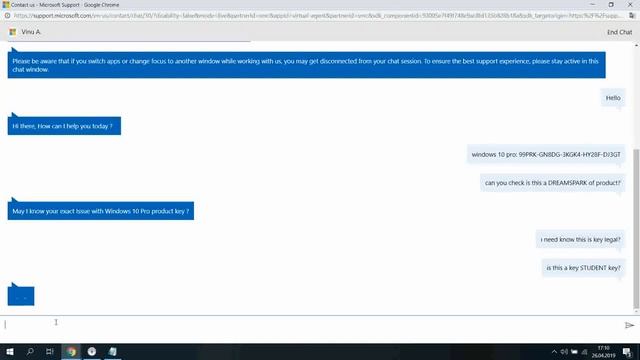Open Windows taskbar search
This screenshot has height=360, width=640.
[30, 351]
